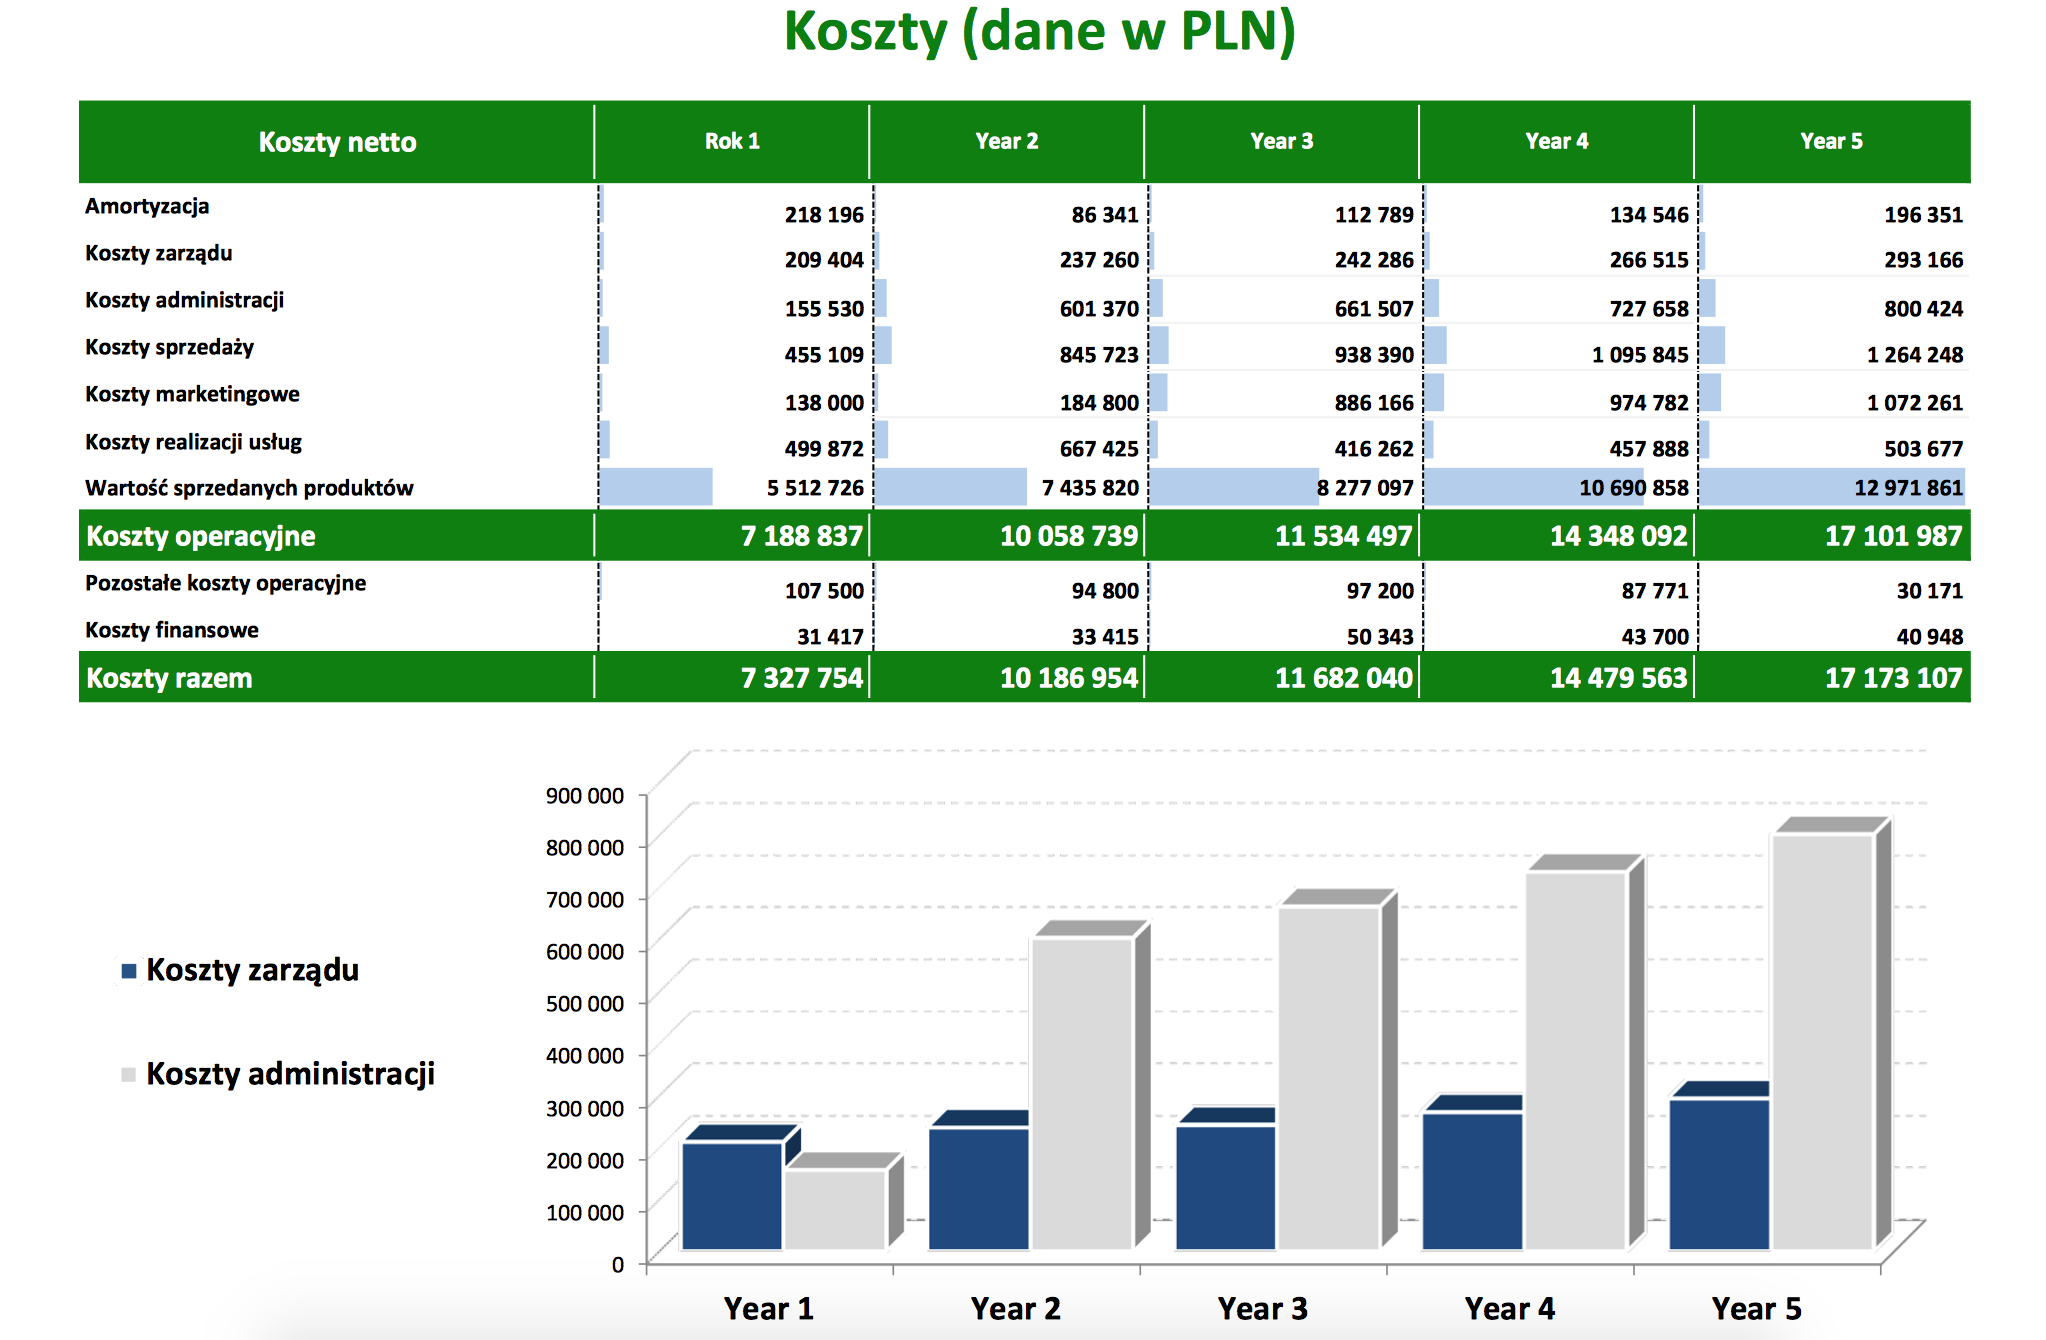This screenshot has width=2046, height=1340.
Task: Select the total 7 188 837
Action: pyautogui.click(x=802, y=536)
